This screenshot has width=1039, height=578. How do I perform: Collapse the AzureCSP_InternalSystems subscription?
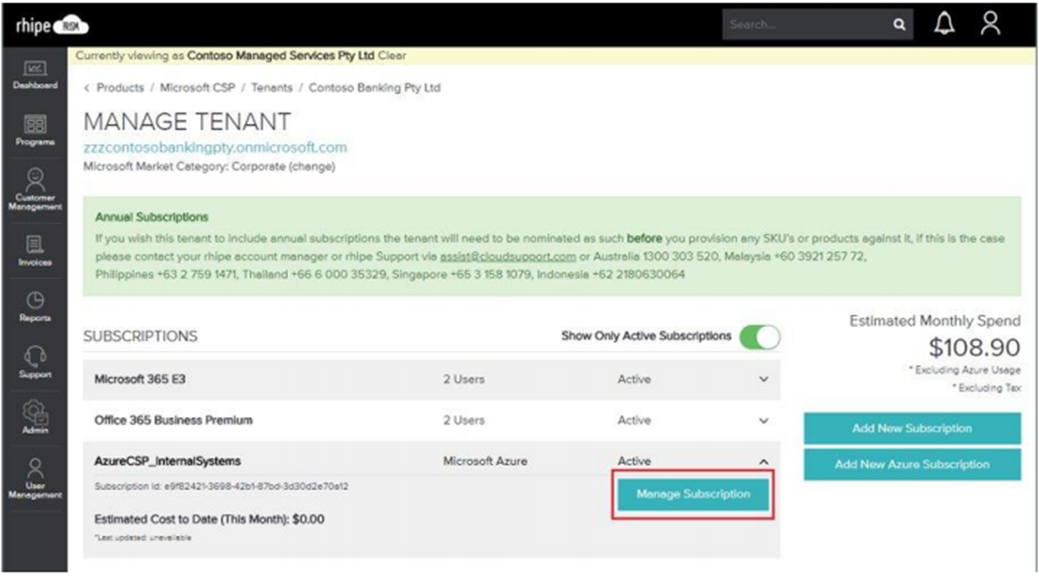(763, 461)
